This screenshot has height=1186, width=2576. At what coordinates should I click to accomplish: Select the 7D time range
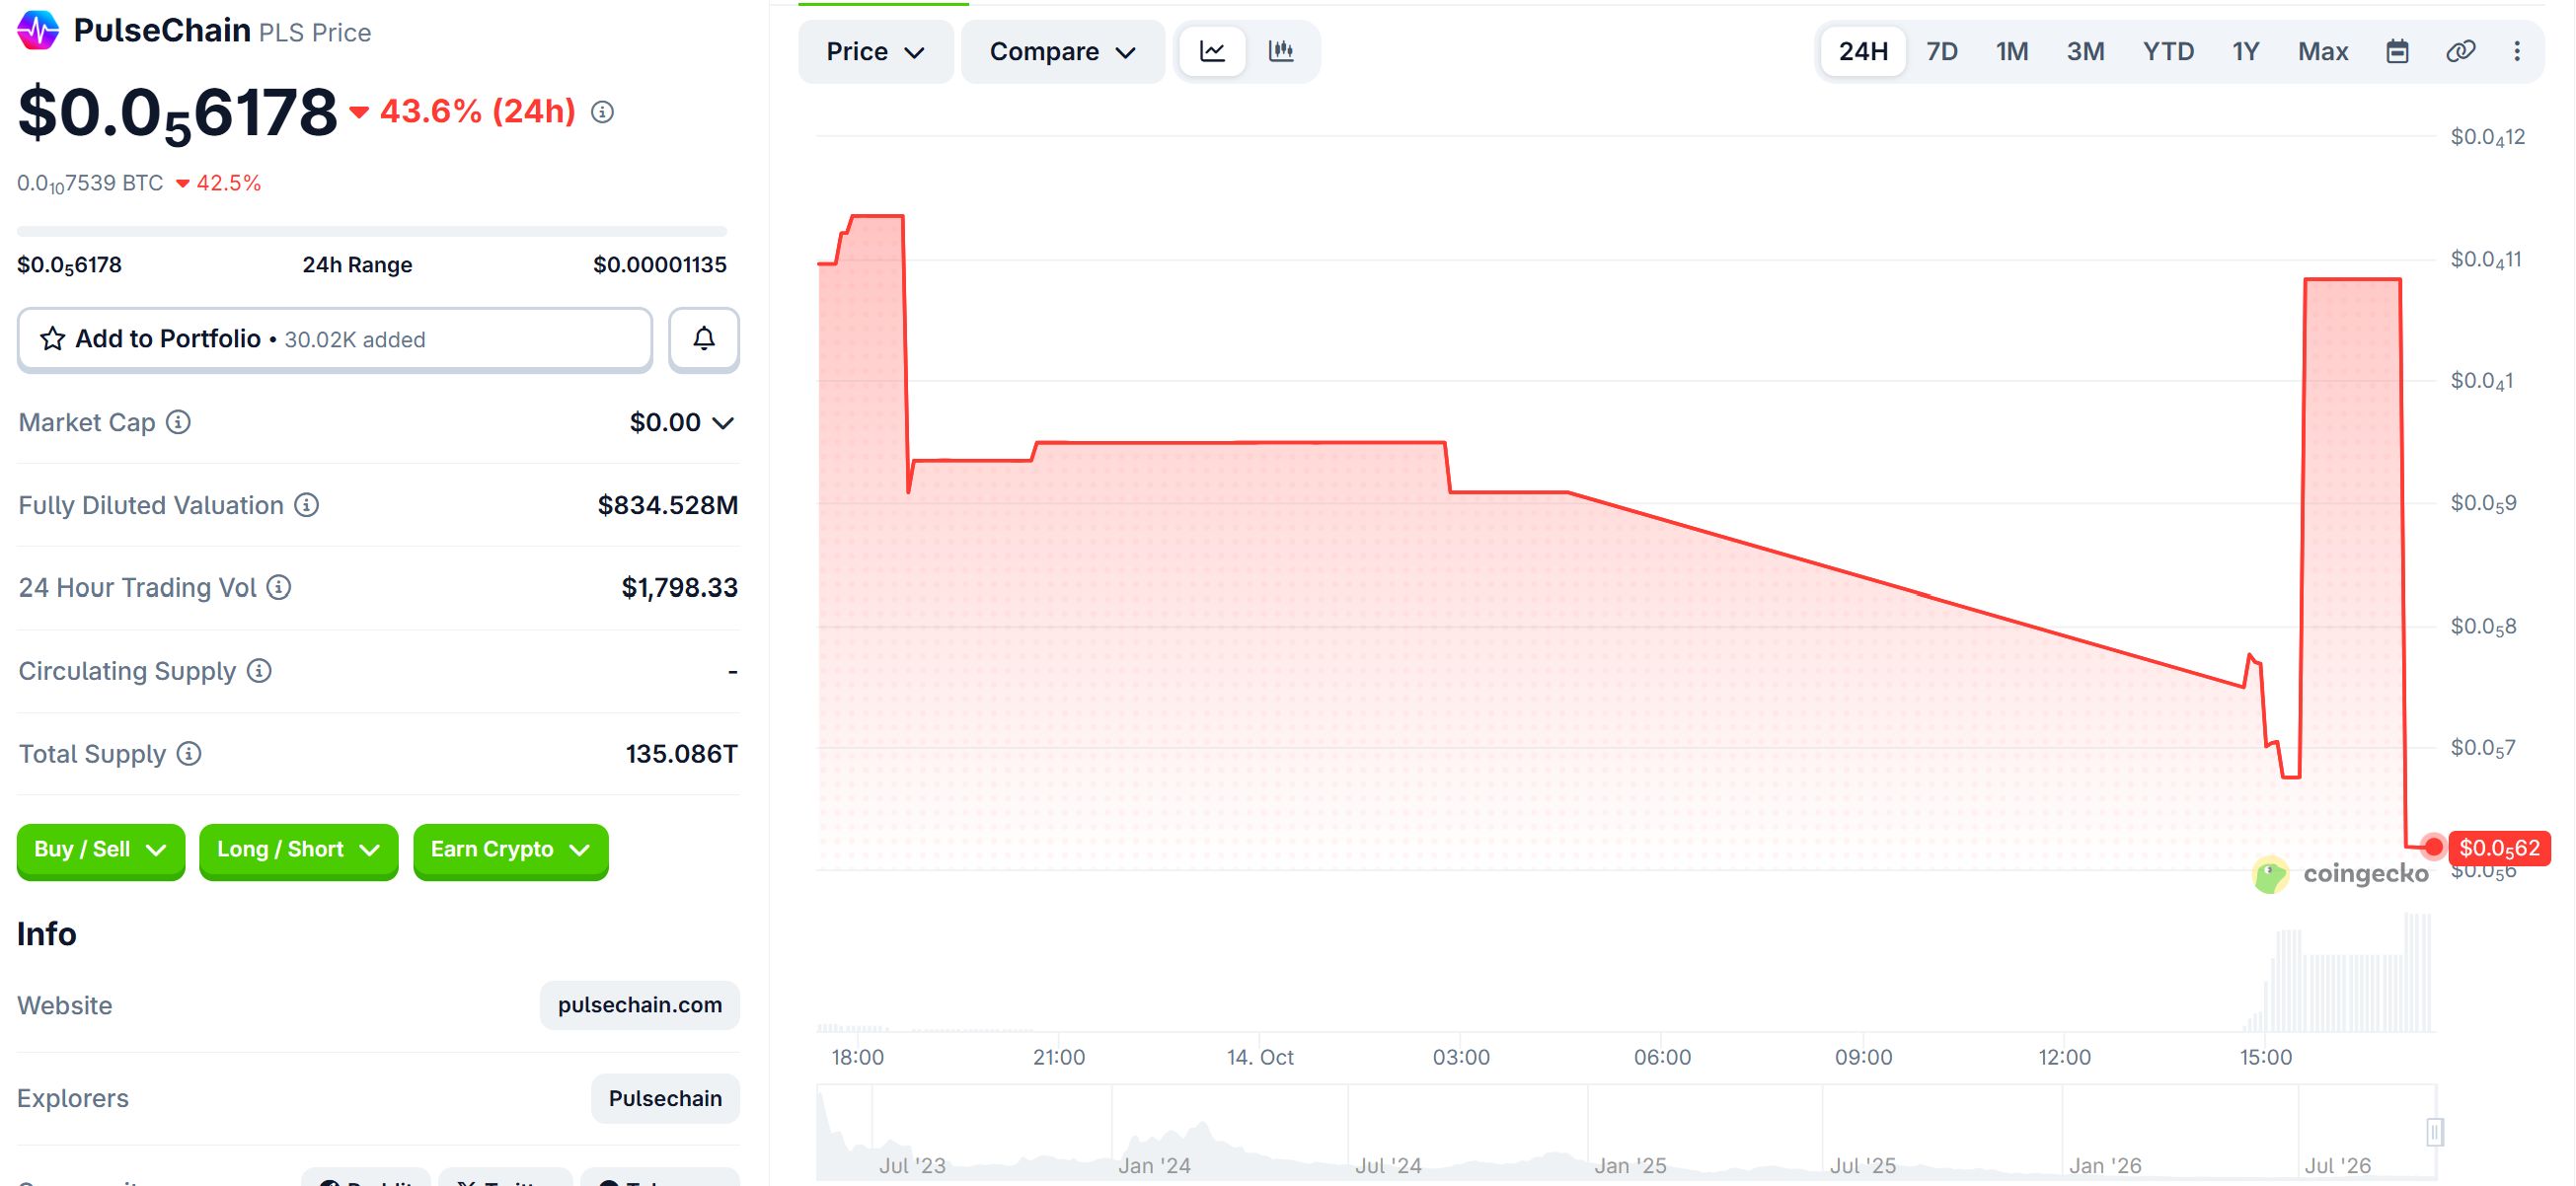click(1942, 51)
